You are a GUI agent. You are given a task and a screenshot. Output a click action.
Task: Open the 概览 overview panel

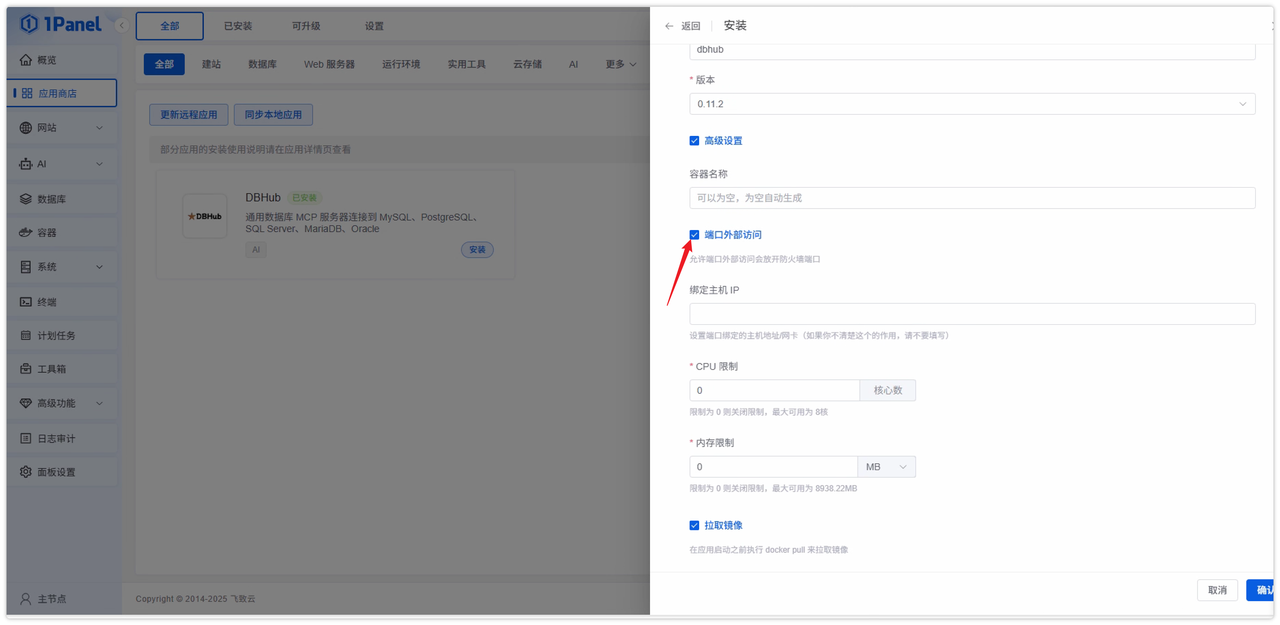pyautogui.click(x=45, y=58)
